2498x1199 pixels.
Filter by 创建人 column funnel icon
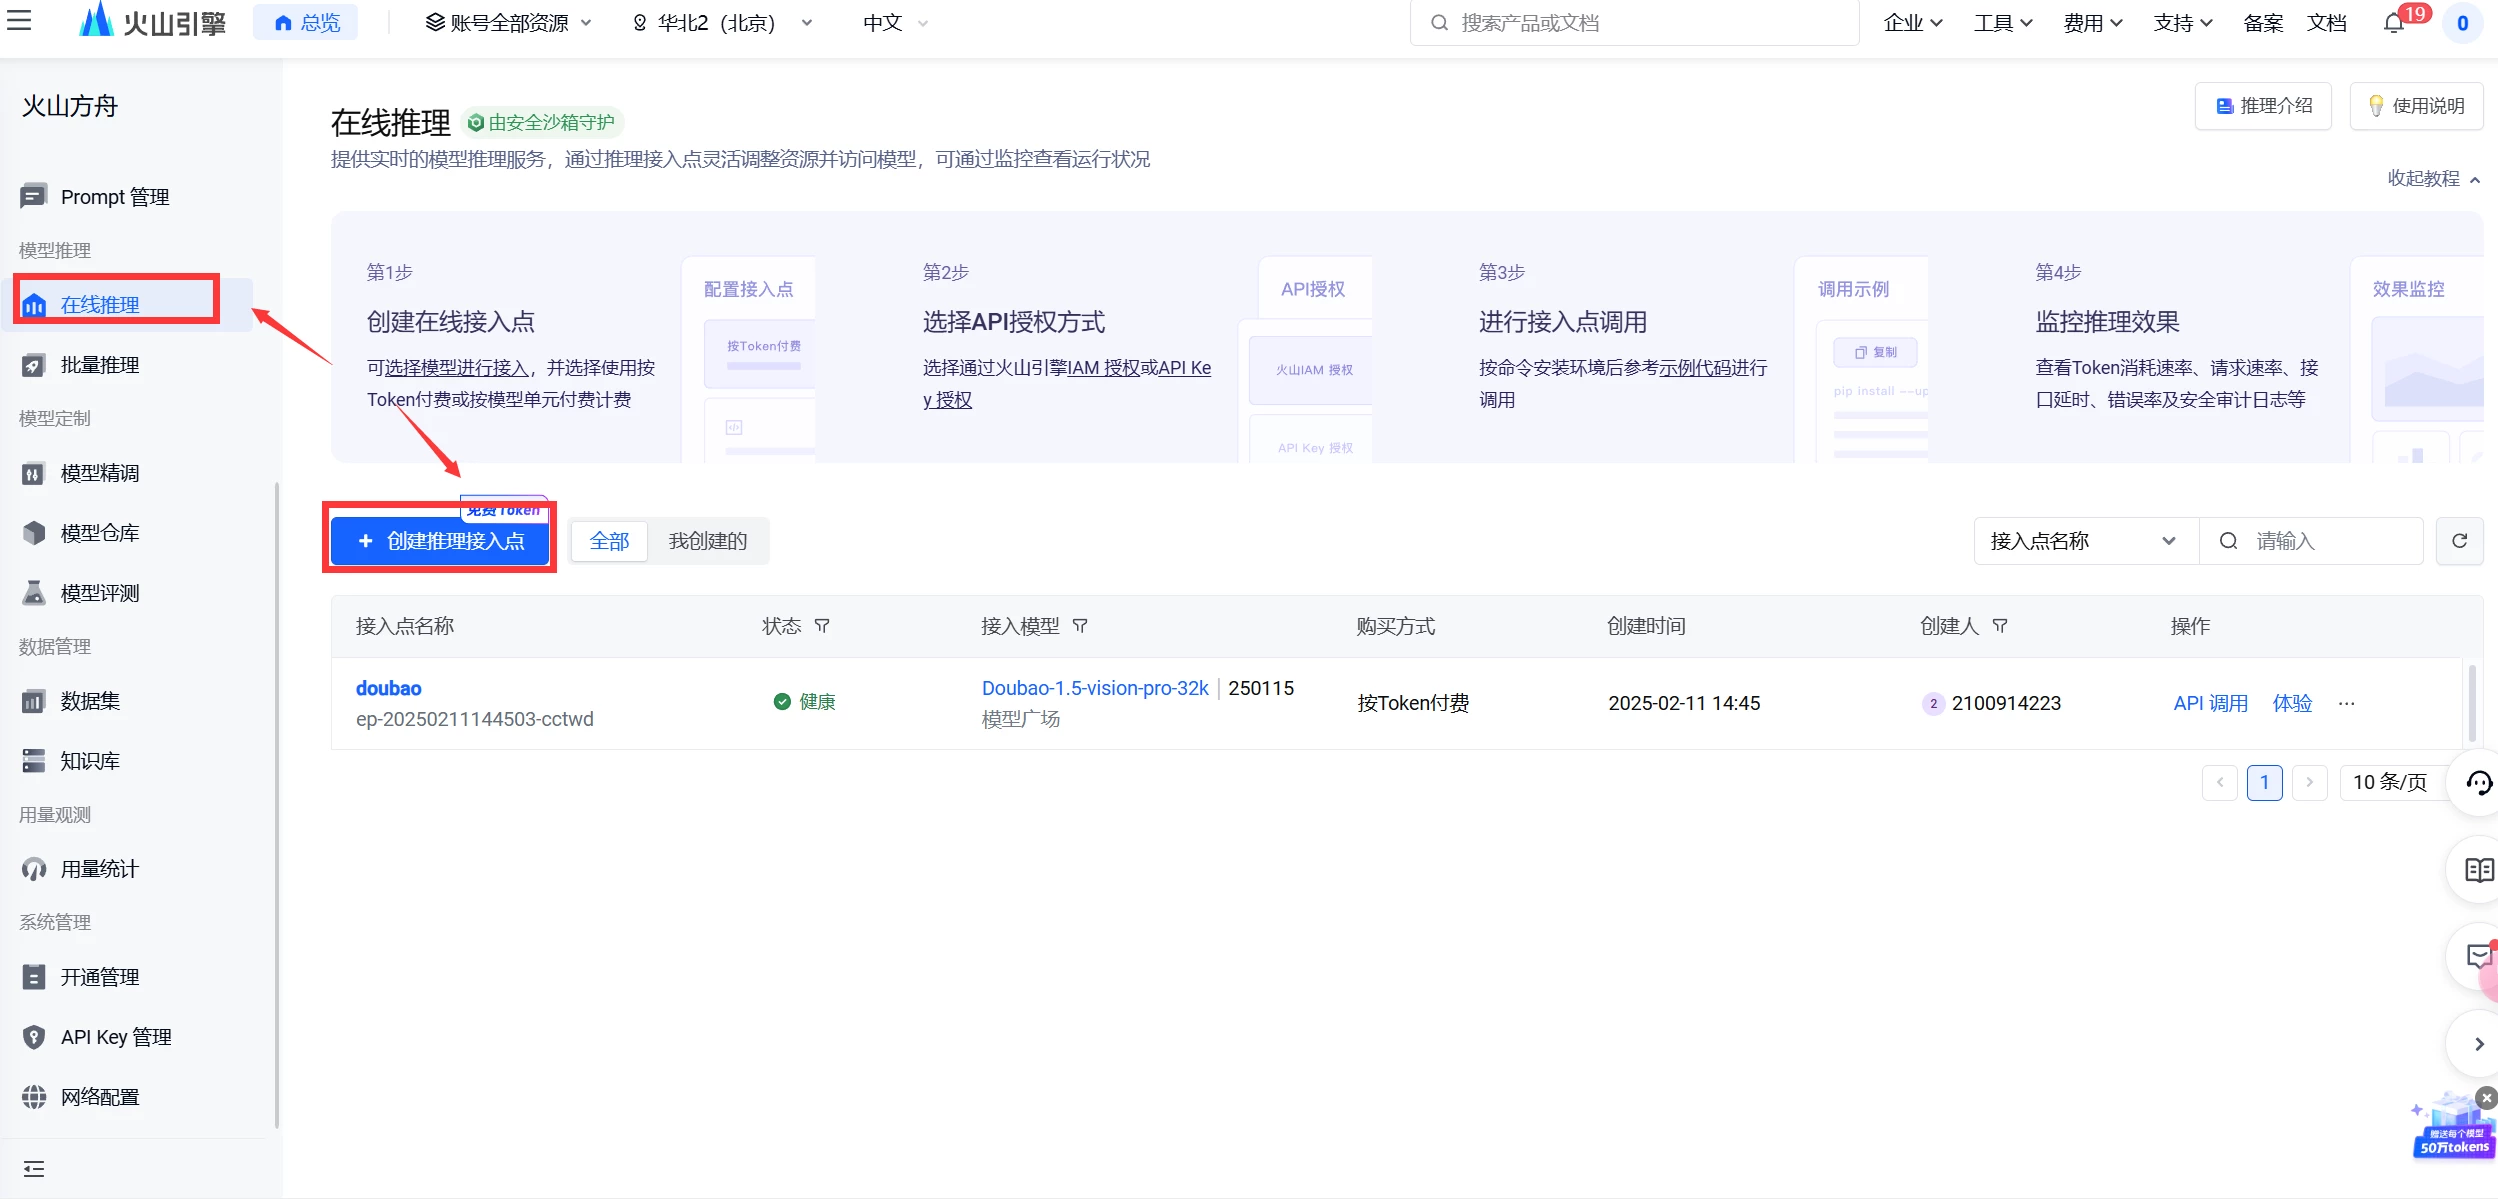point(2000,626)
